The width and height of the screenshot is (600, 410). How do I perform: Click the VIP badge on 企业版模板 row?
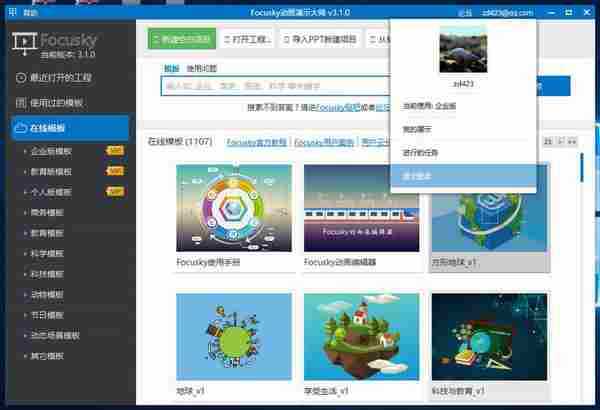115,150
